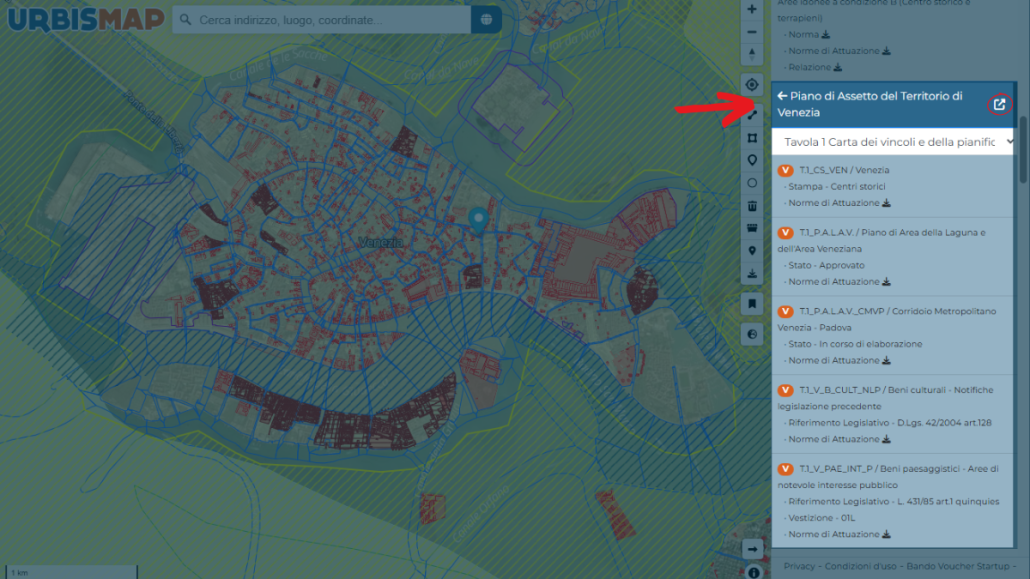Select 'Vestizione - 01L' text
Screen dimensions: 1030x579
pyautogui.click(x=821, y=518)
